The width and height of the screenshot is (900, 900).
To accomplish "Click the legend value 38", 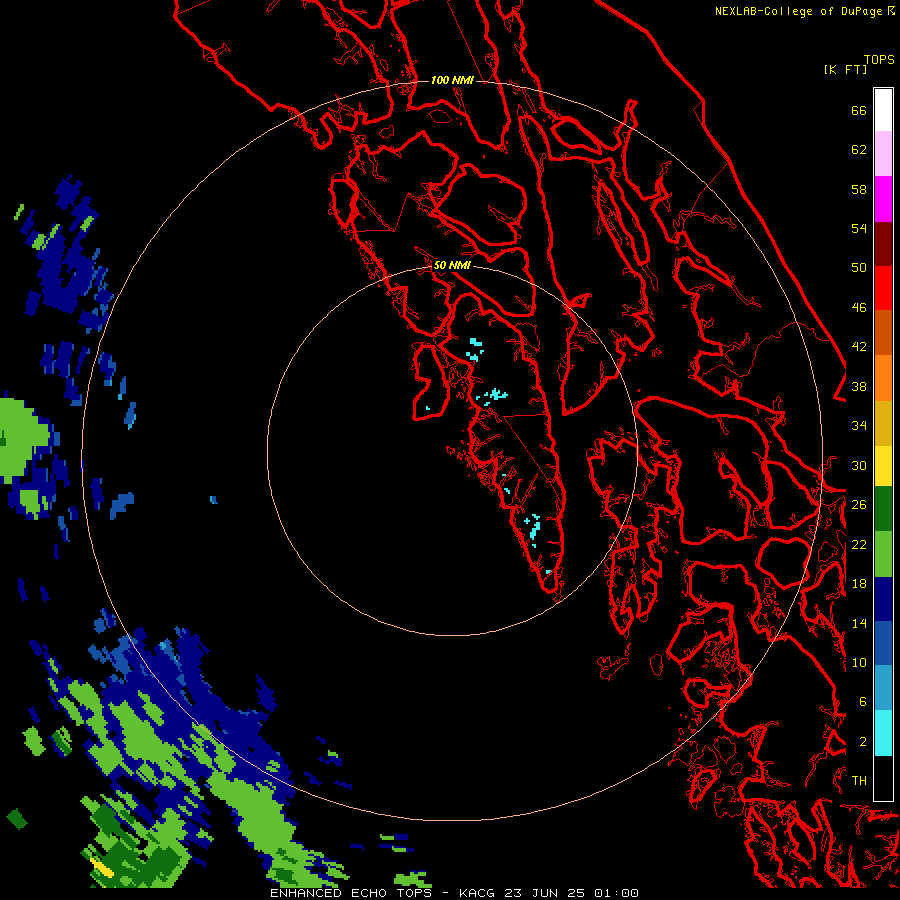I will click(x=859, y=386).
